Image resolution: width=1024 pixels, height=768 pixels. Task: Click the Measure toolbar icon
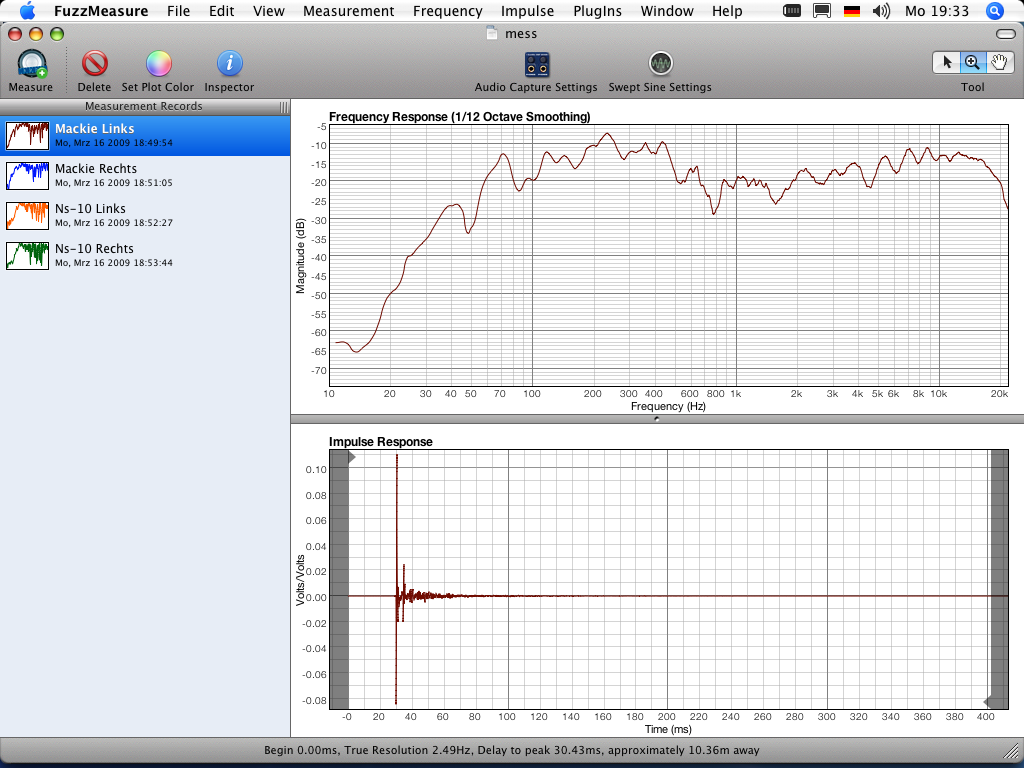[x=31, y=65]
